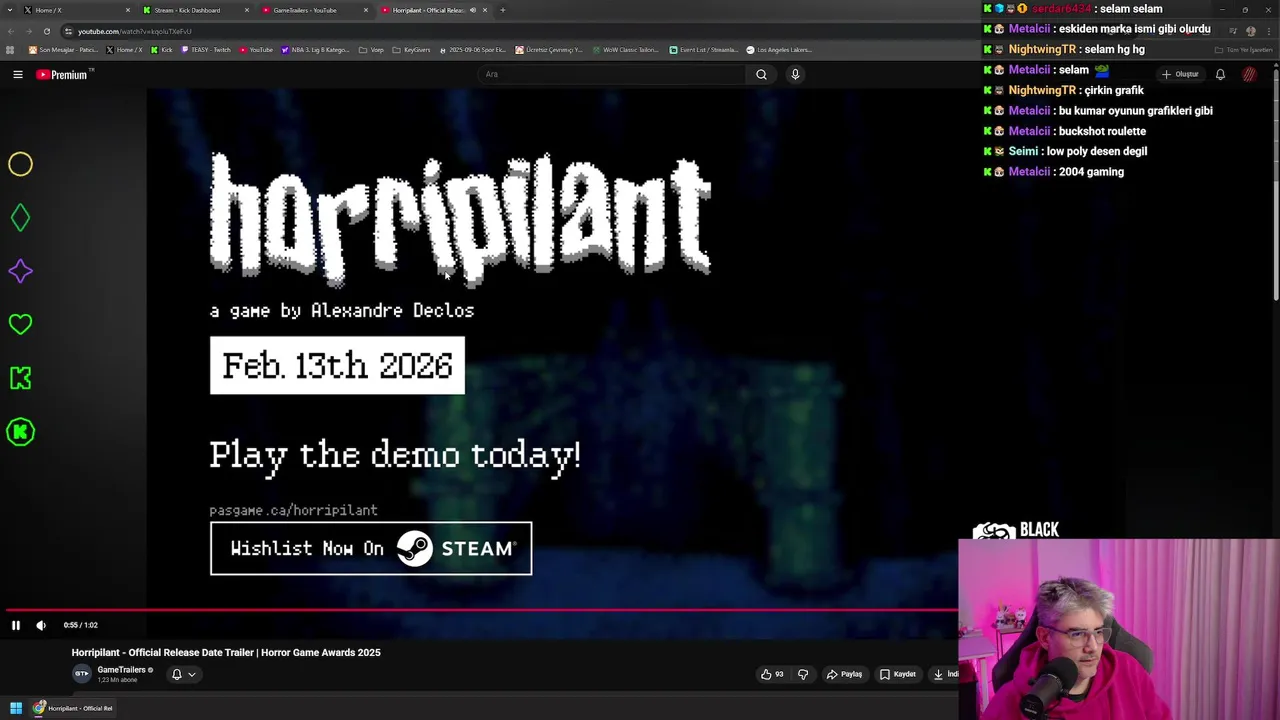The height and width of the screenshot is (720, 1280).
Task: Open the YouTube hamburger guide menu
Action: tap(18, 74)
